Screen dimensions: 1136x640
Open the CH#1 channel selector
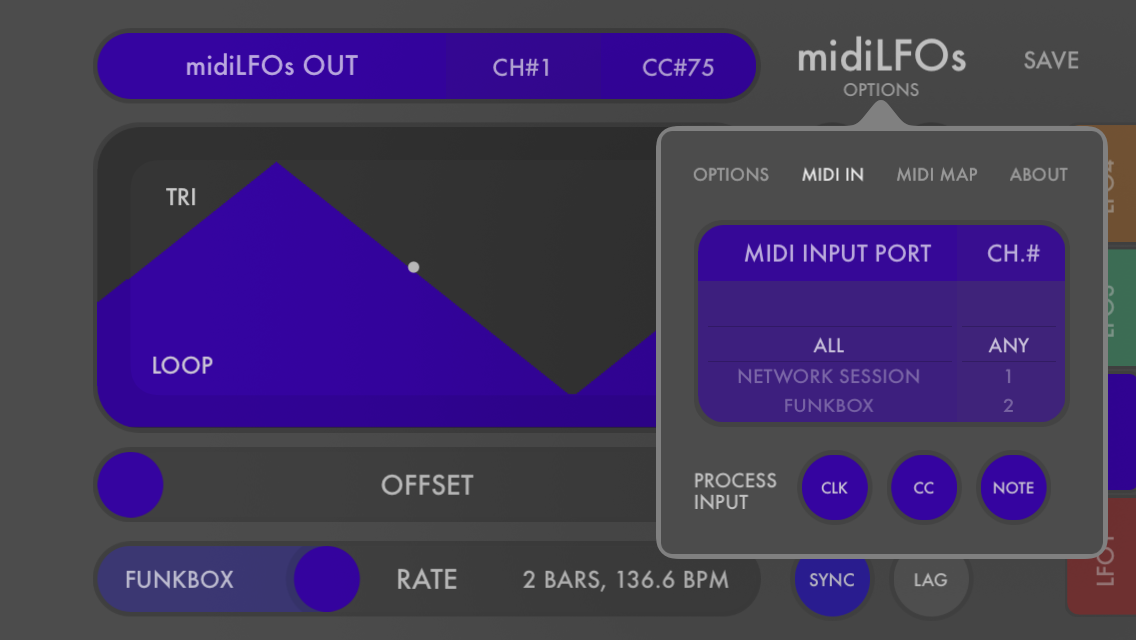(521, 66)
